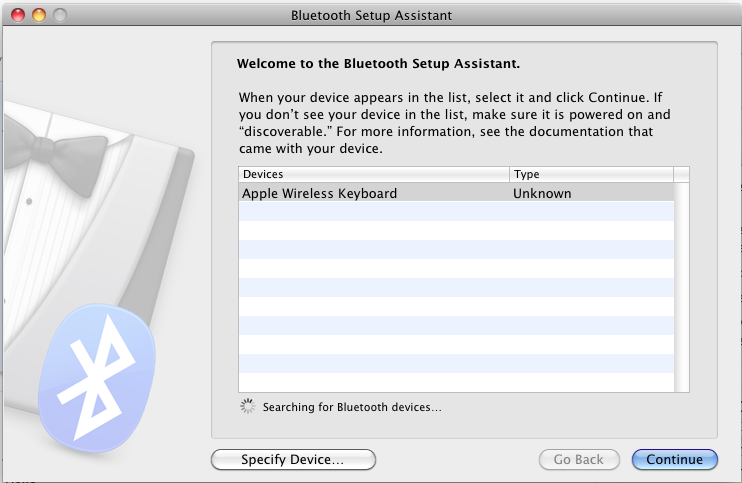Close the Bluetooth Setup Assistant window
Viewport: 742px width, 483px height.
[18, 15]
